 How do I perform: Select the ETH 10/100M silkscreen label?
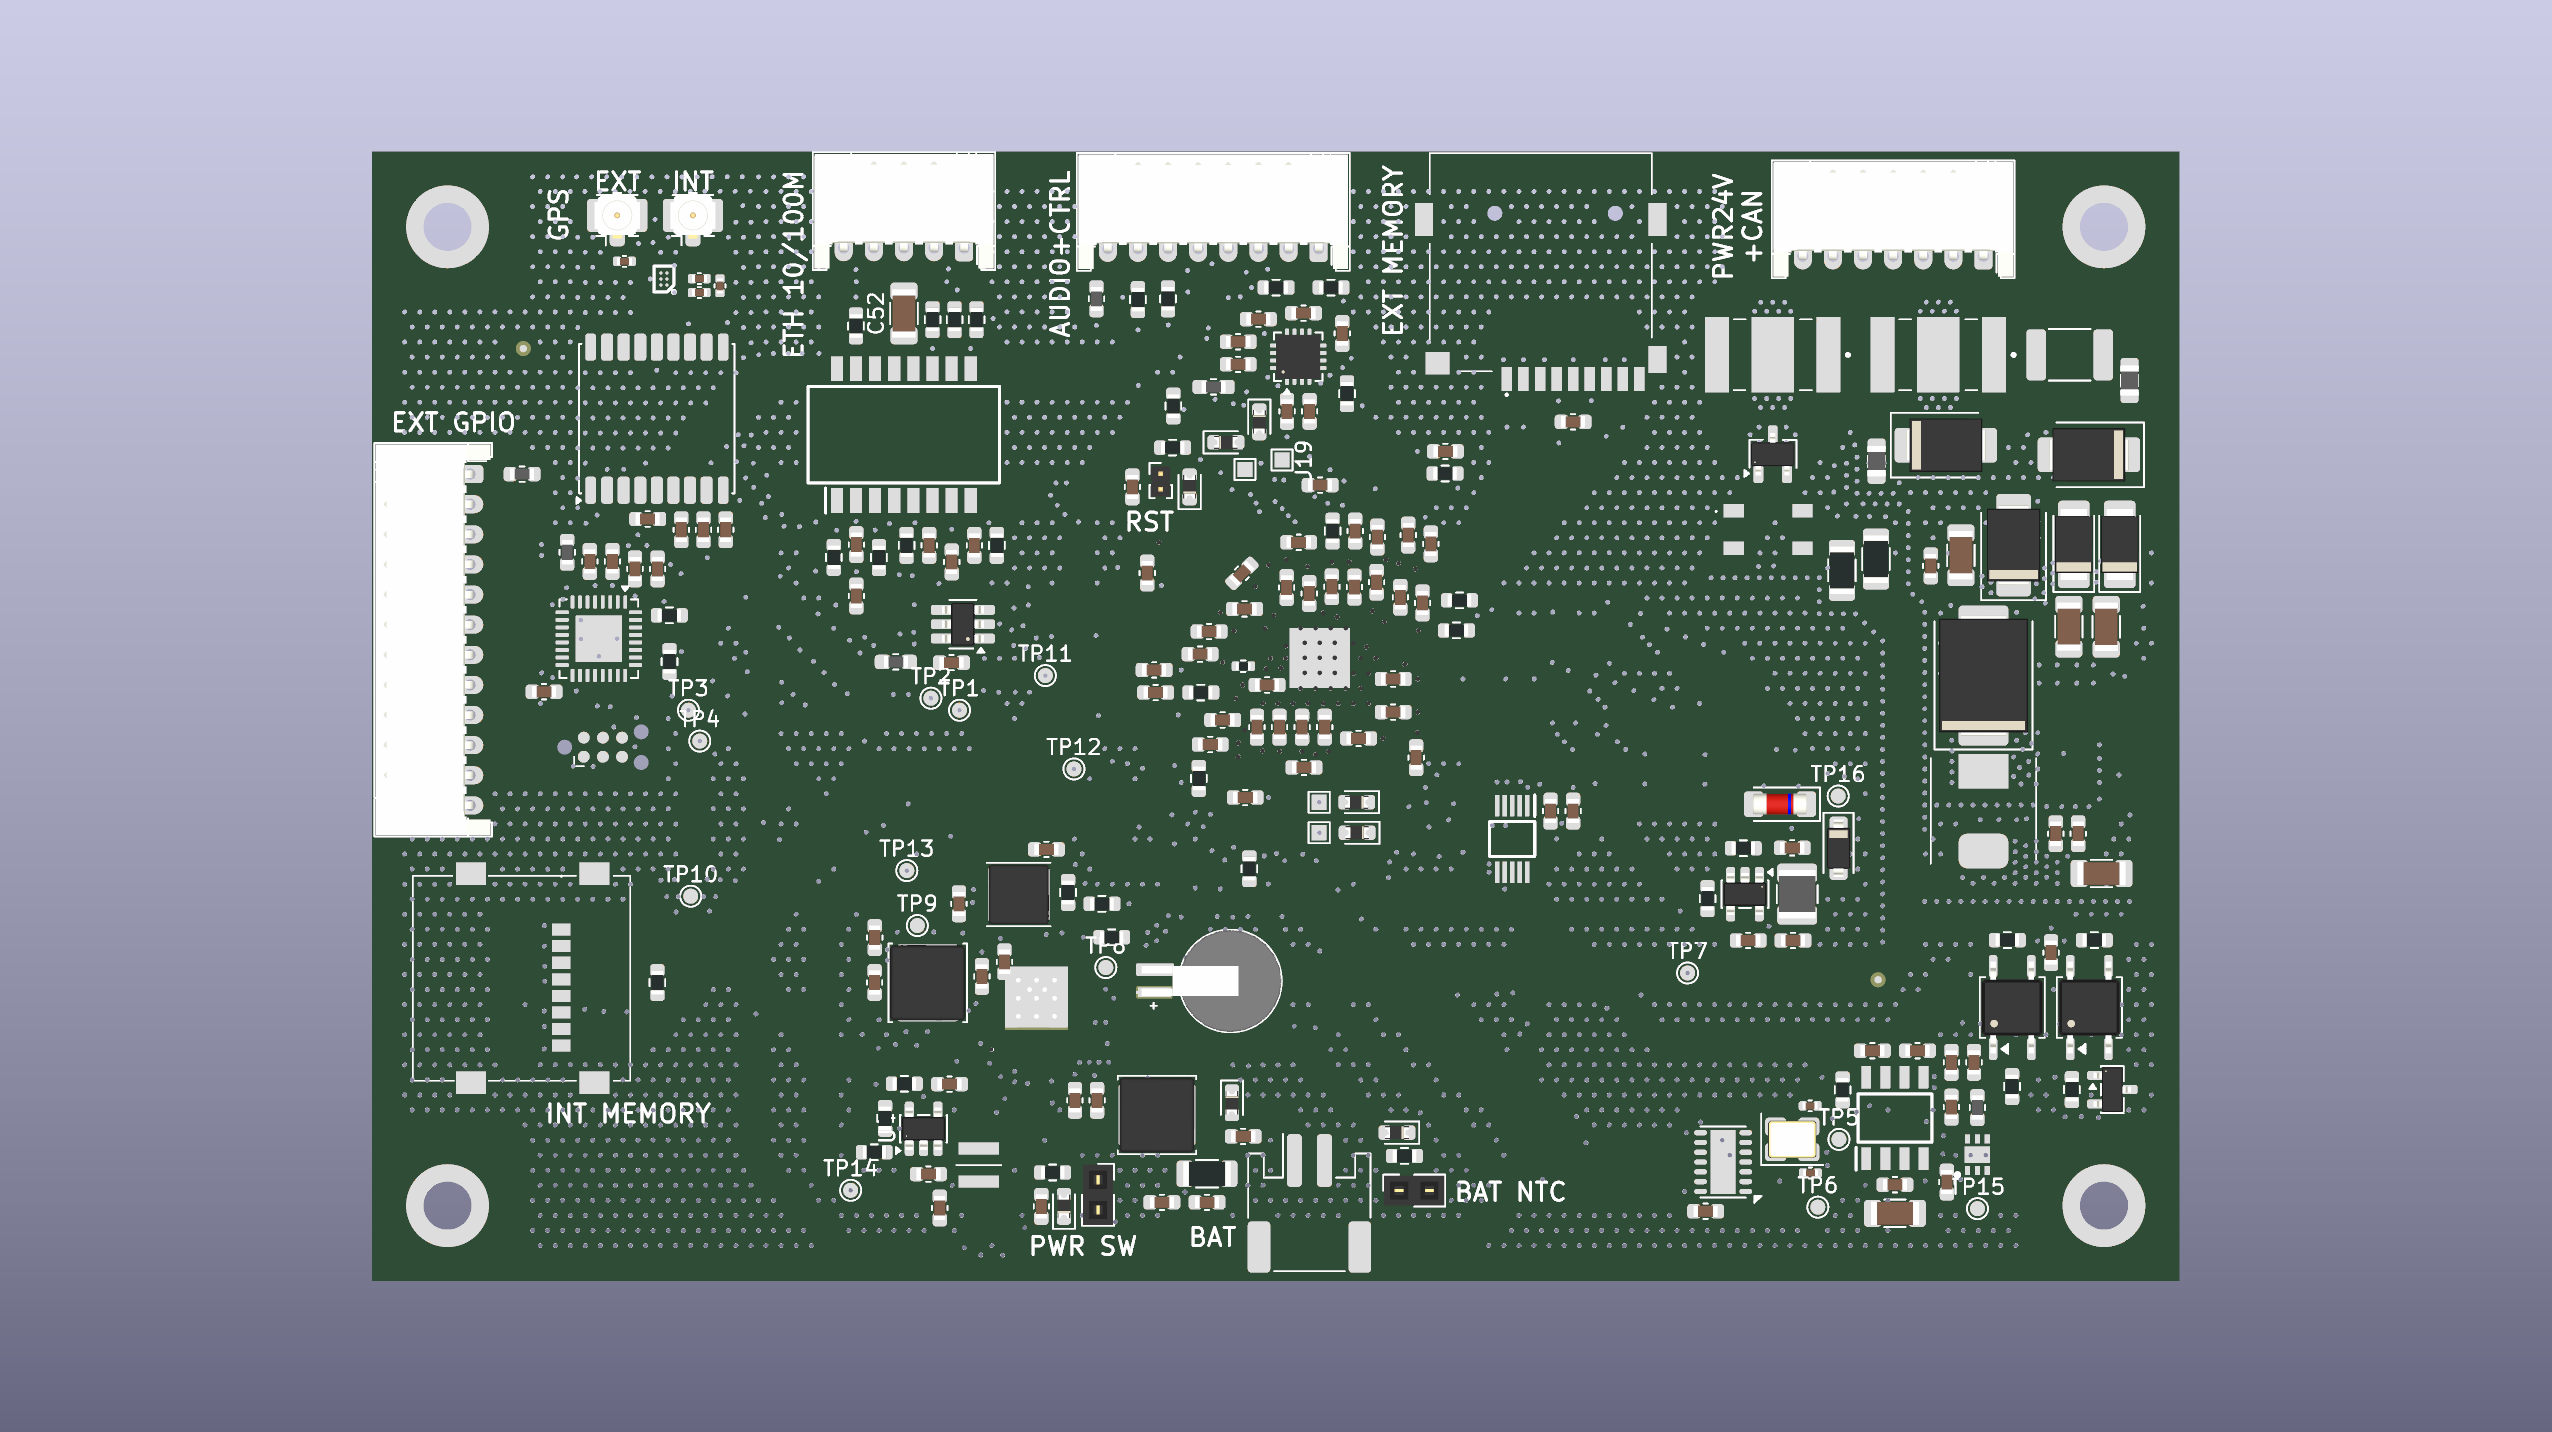click(x=793, y=264)
